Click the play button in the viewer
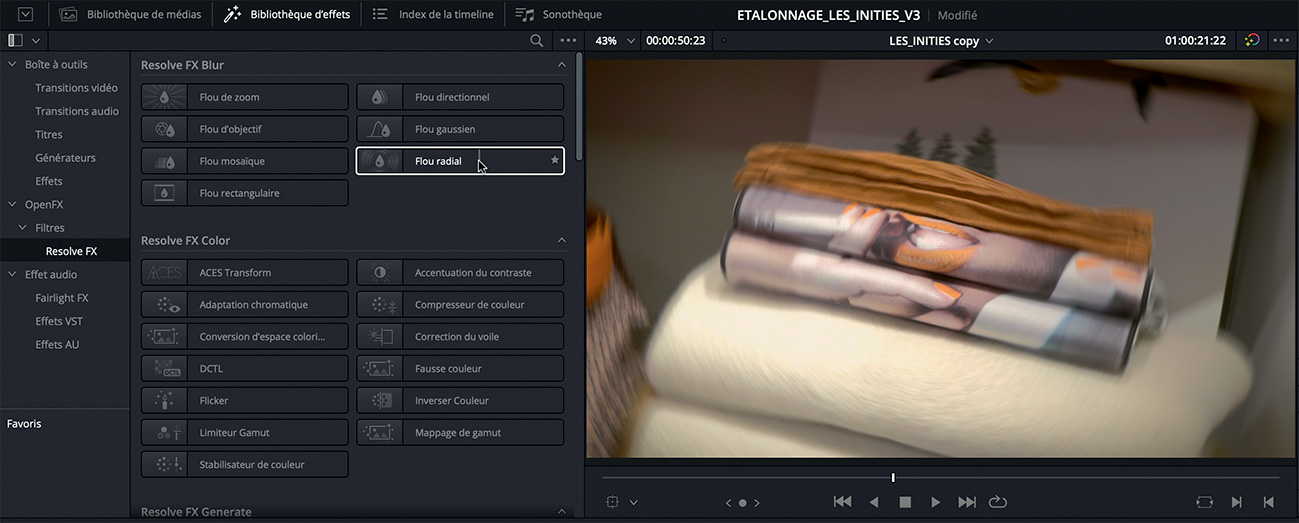The height and width of the screenshot is (523, 1299). [x=935, y=502]
